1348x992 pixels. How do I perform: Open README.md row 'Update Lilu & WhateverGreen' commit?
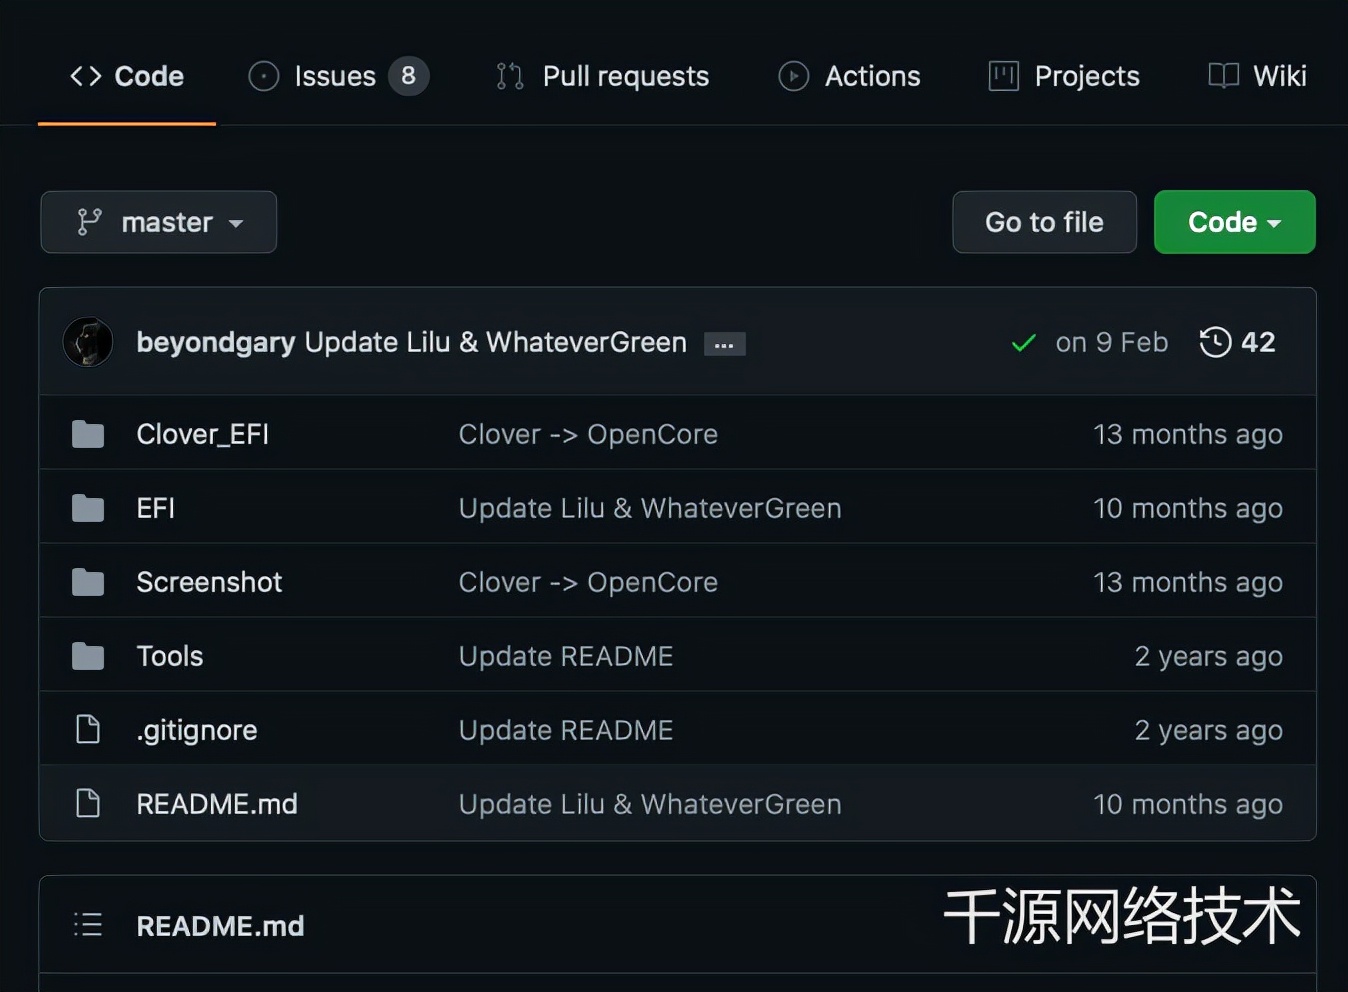(650, 804)
